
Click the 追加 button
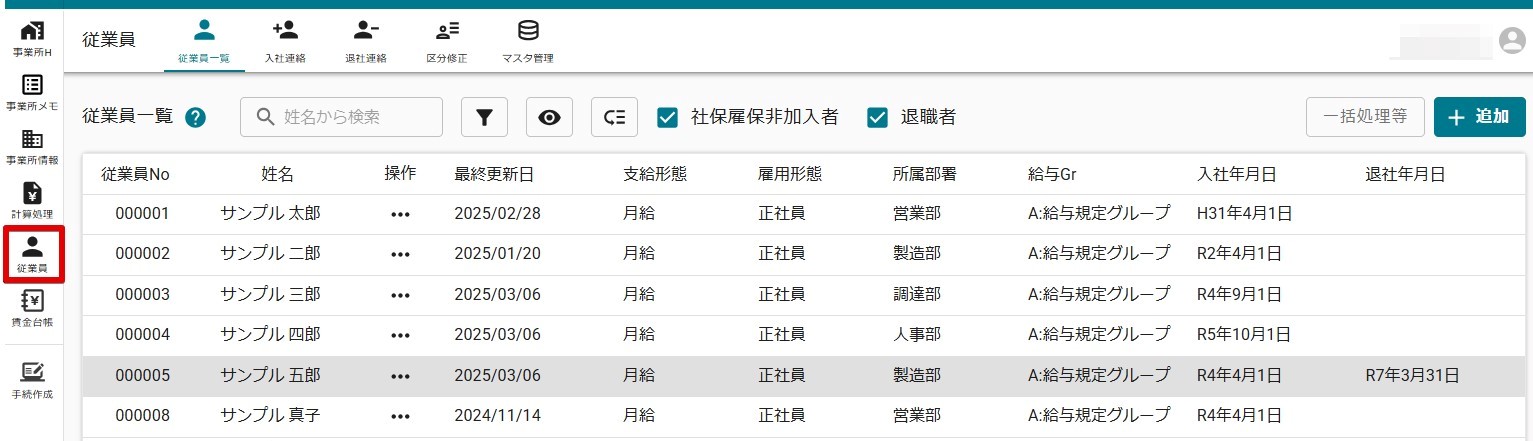coord(1480,116)
